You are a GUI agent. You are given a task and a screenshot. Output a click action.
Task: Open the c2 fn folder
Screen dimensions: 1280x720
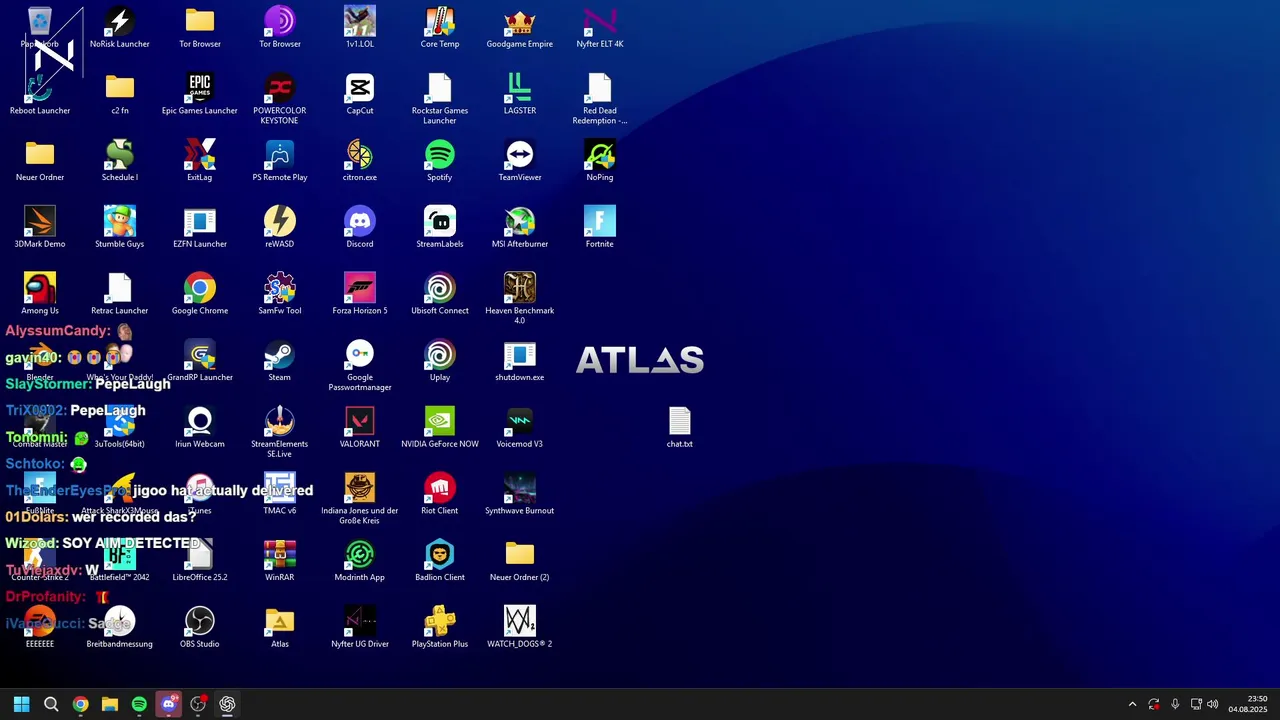coord(120,94)
